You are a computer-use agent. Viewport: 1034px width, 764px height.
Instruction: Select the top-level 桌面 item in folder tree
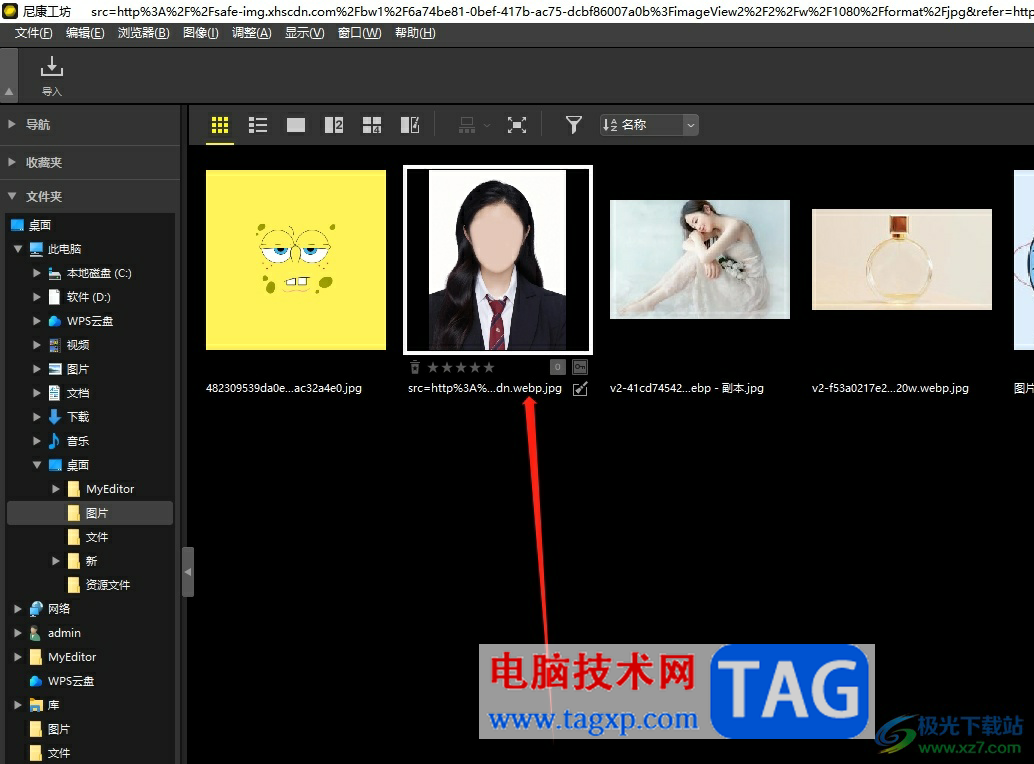coord(31,225)
